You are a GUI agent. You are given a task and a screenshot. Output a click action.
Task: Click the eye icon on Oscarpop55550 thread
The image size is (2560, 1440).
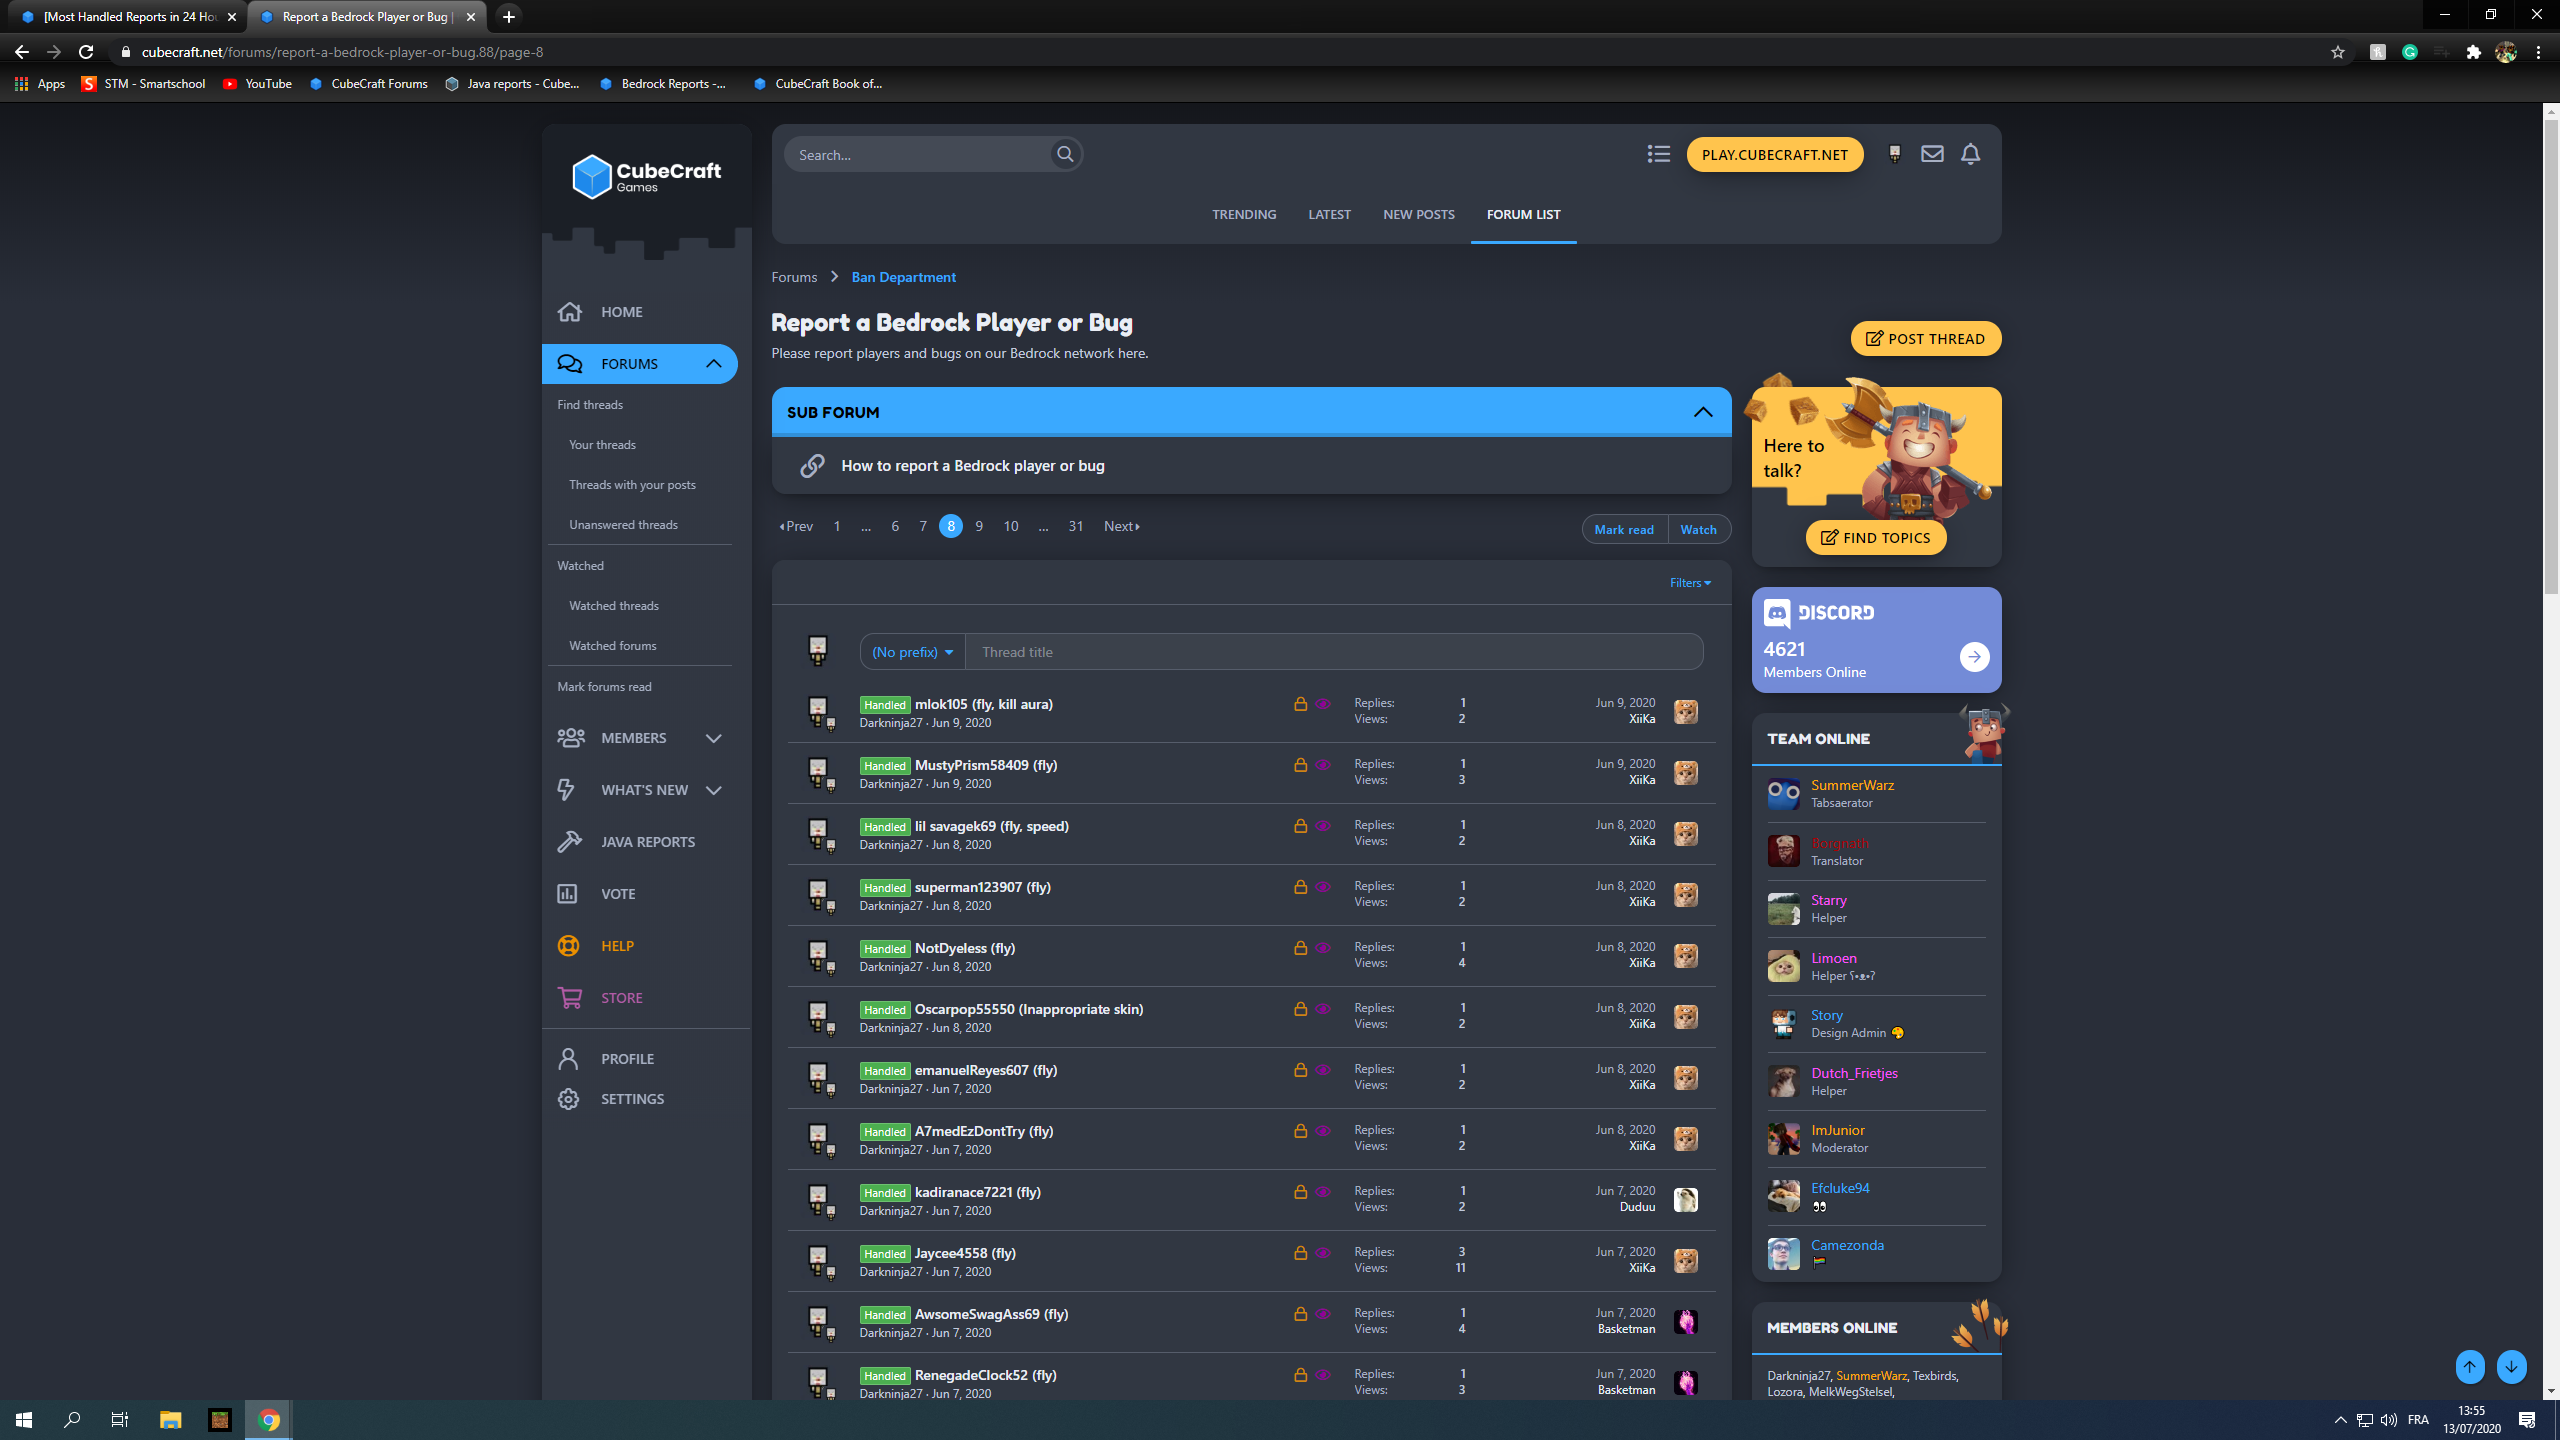(x=1323, y=1009)
